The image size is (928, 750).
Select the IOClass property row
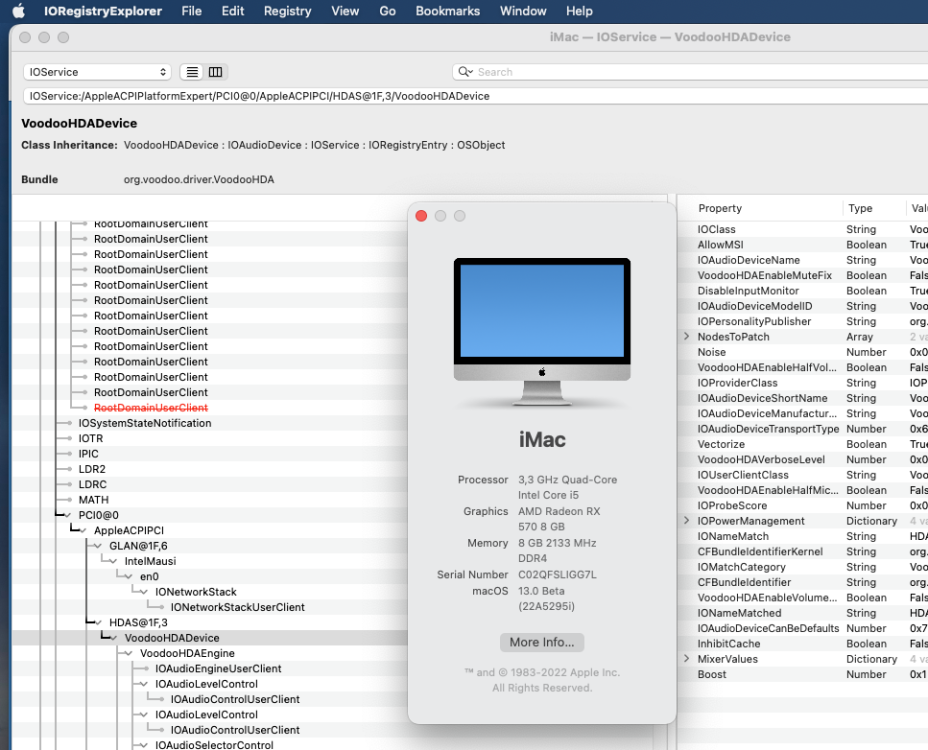[804, 229]
